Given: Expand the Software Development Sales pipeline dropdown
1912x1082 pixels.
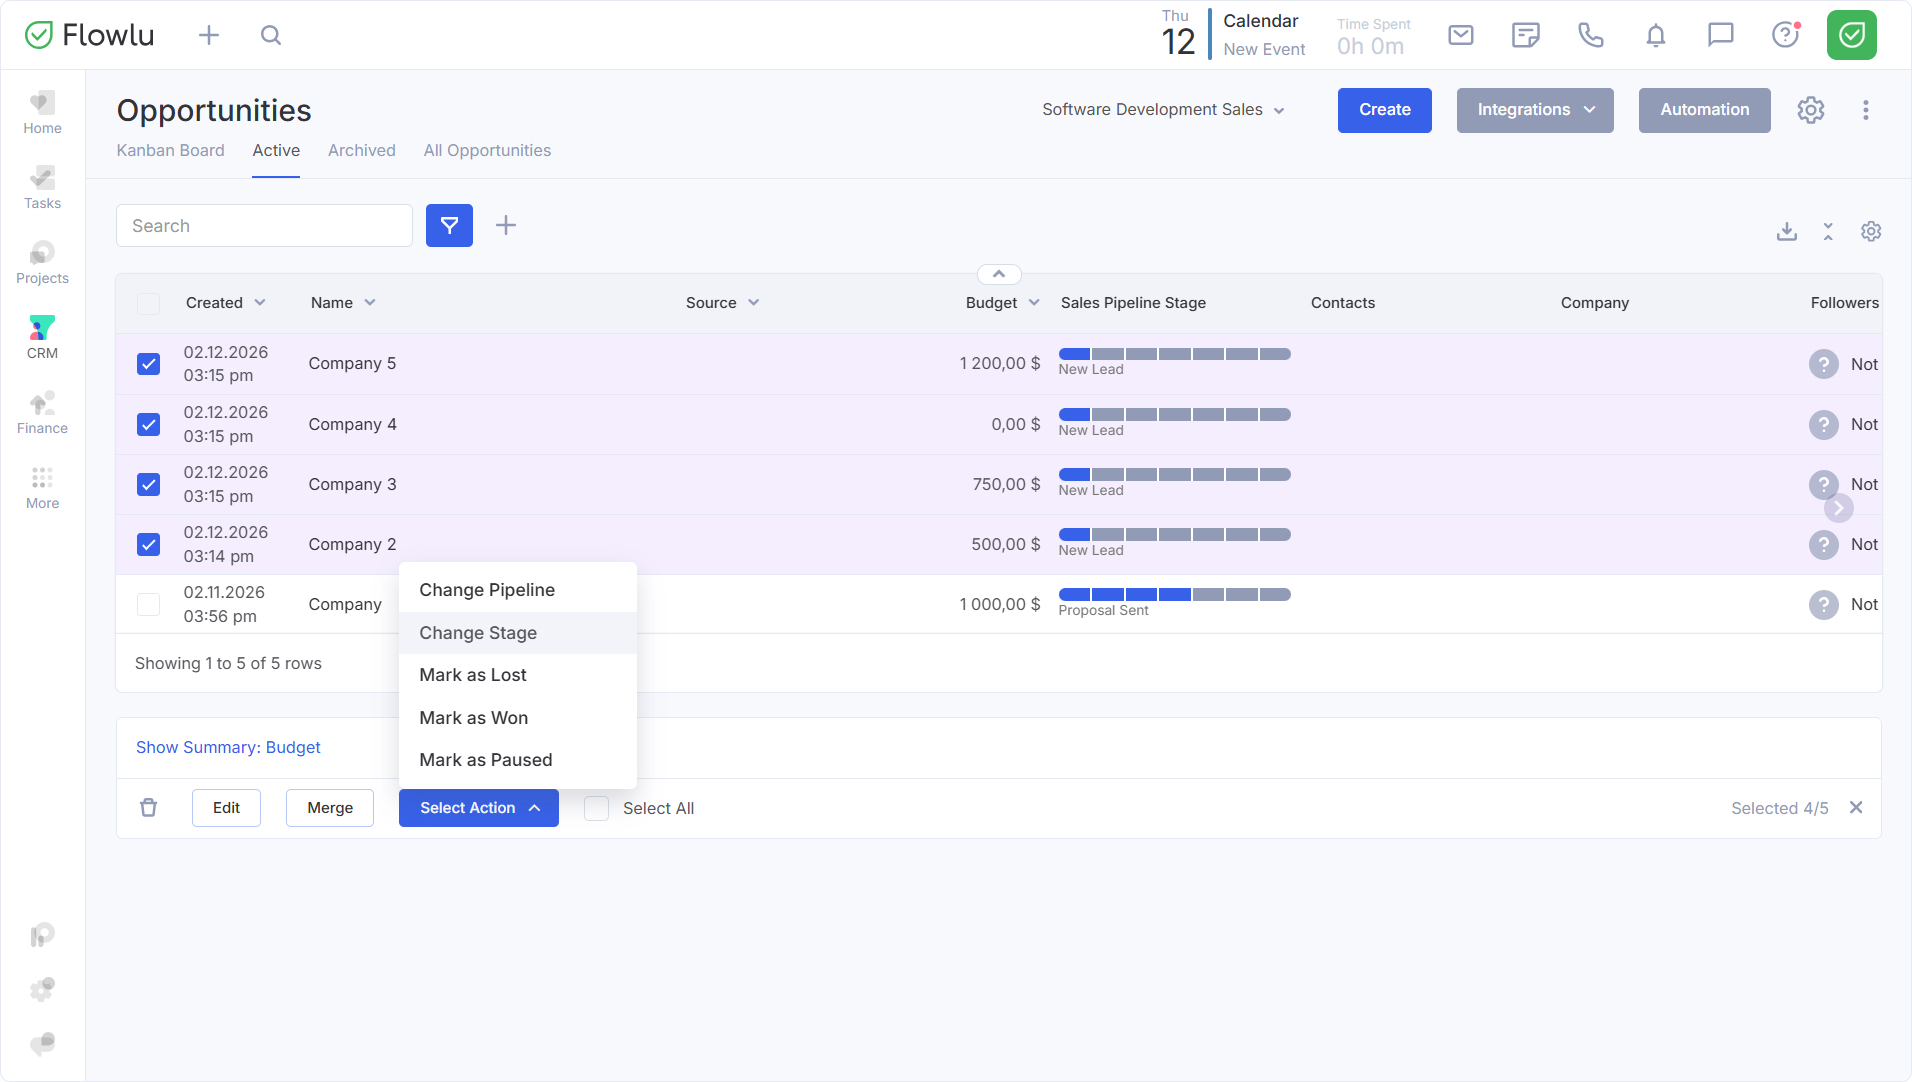Looking at the screenshot, I should point(1162,110).
